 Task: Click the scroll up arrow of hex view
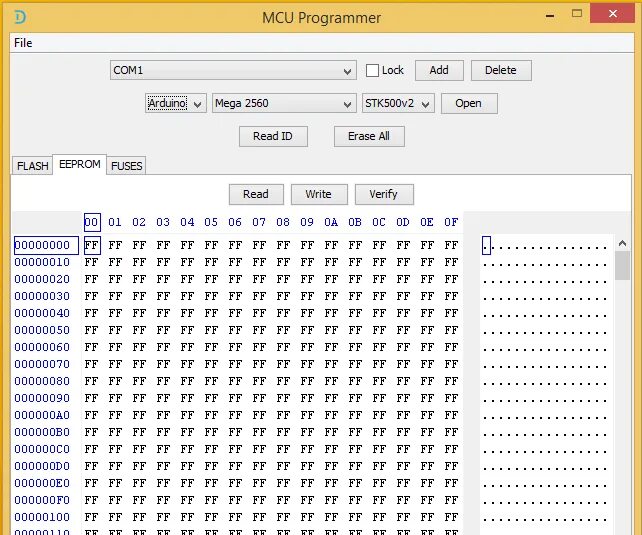tap(622, 243)
